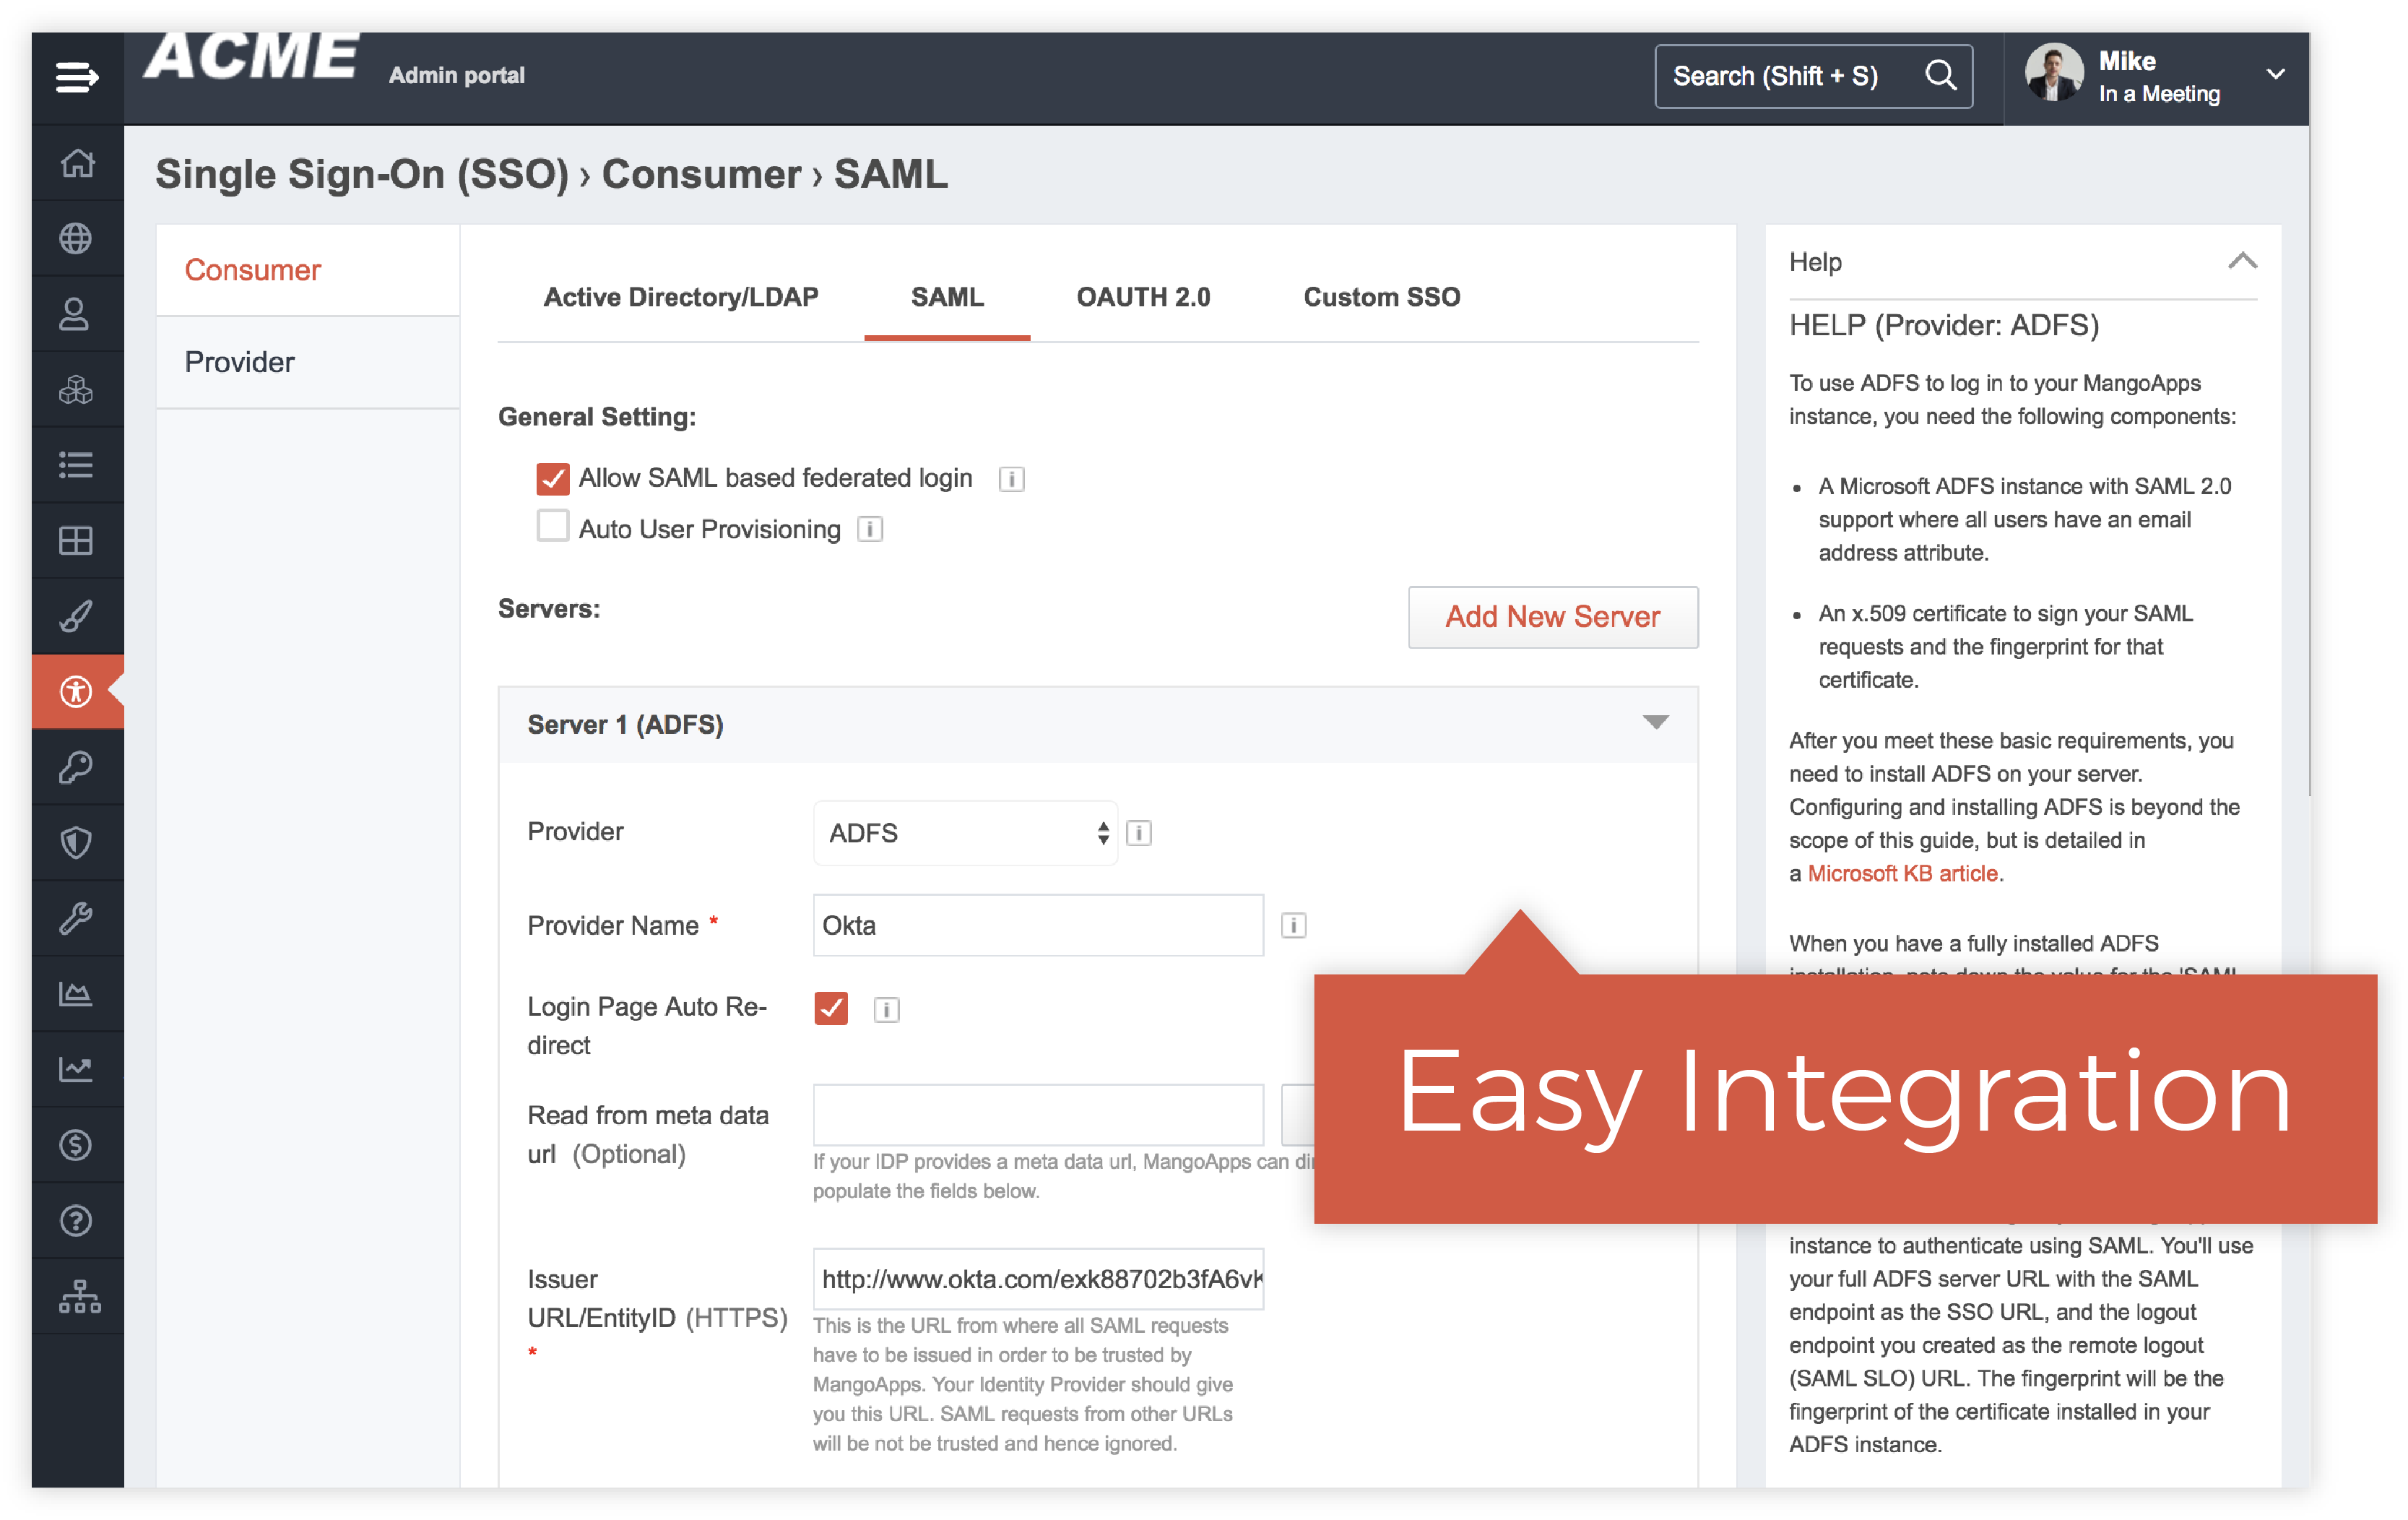Click the hamburger menu toggle icon
This screenshot has height=1520, width=2408.
[77, 76]
